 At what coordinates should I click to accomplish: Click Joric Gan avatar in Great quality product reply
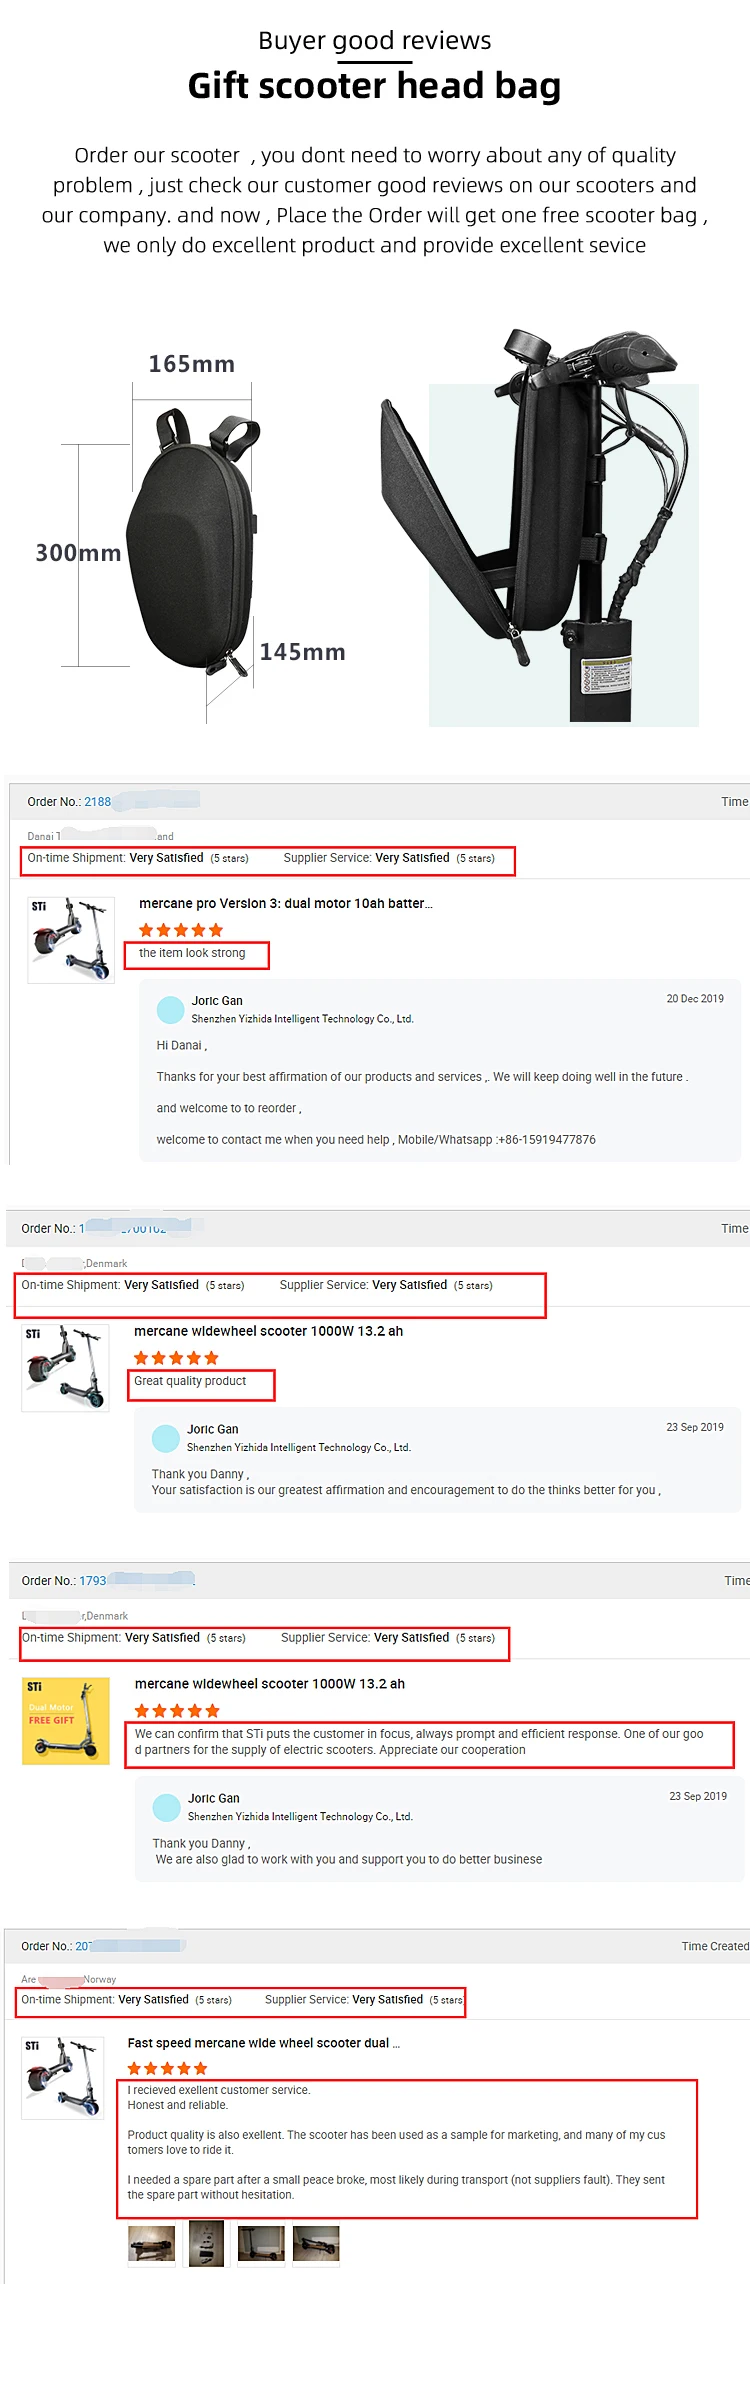(166, 1439)
